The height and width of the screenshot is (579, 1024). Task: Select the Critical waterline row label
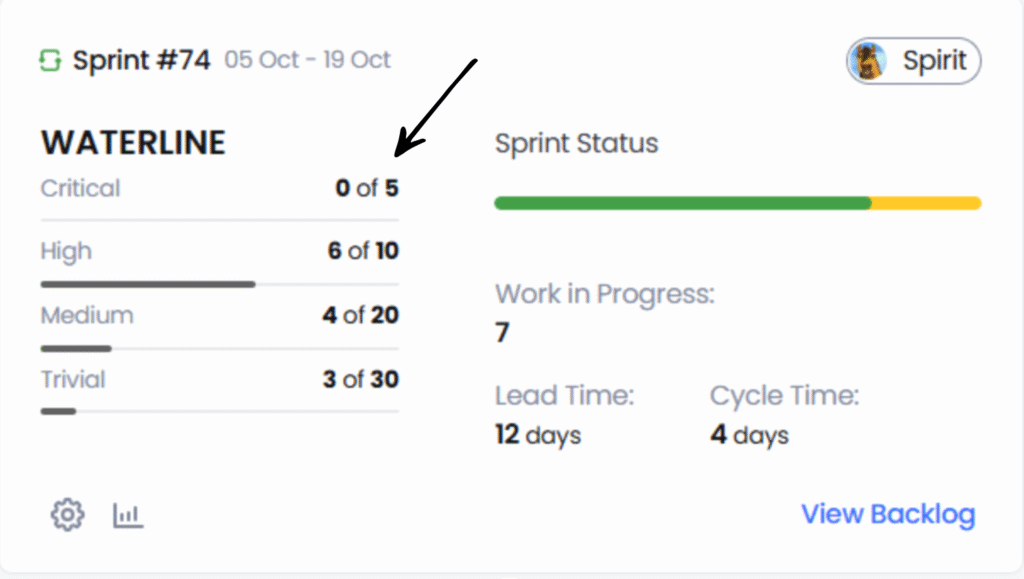coord(80,188)
